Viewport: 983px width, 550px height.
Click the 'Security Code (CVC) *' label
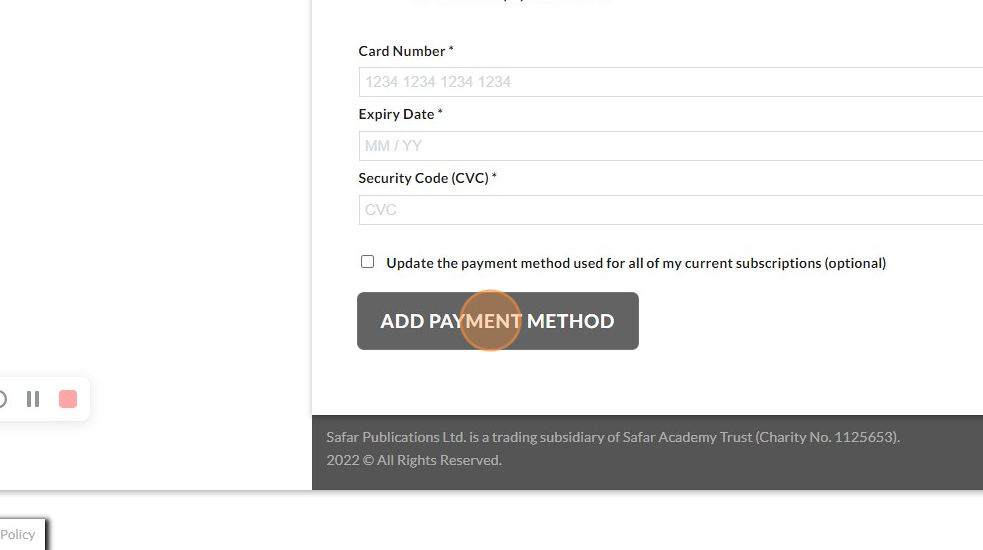427,178
